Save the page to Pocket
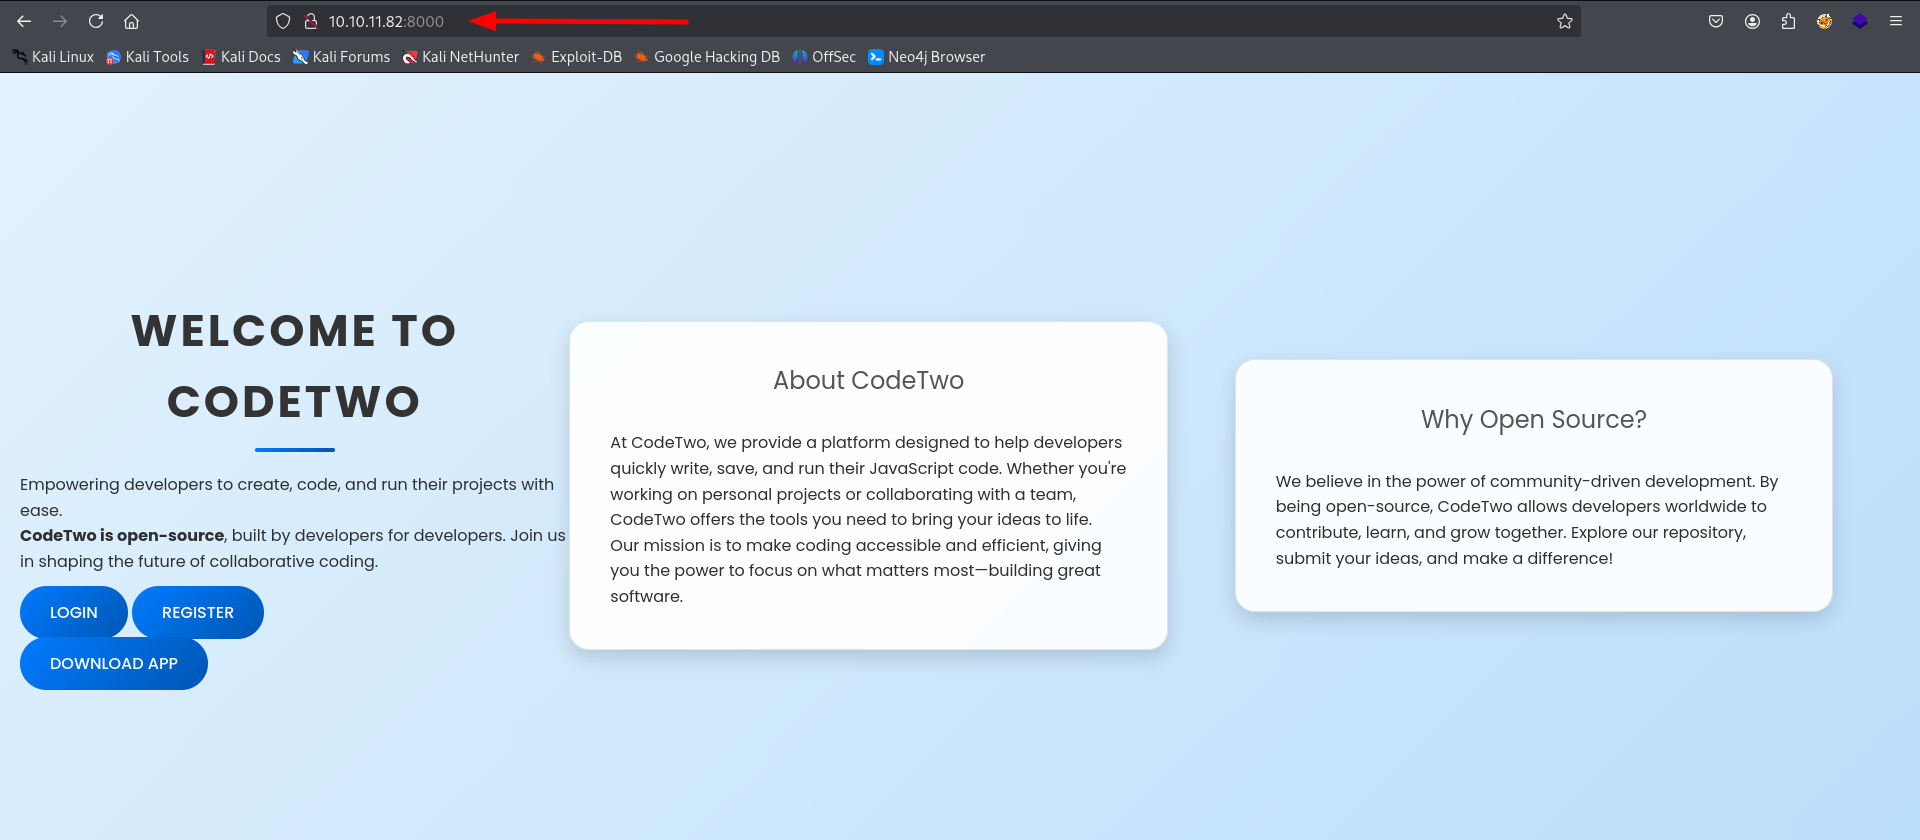1920x840 pixels. (x=1716, y=21)
